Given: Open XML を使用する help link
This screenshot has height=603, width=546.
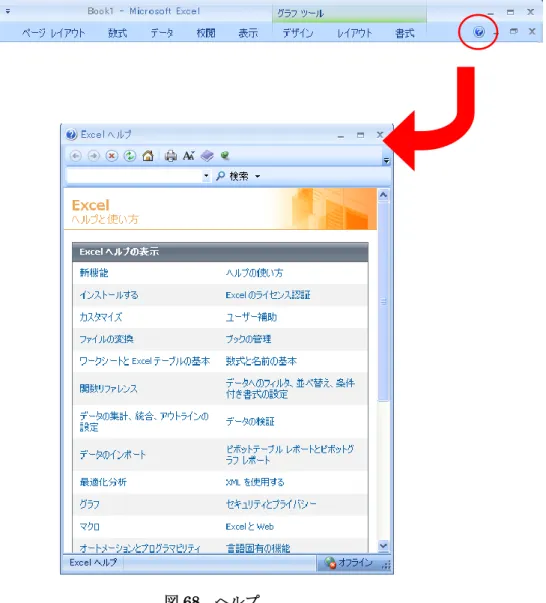Looking at the screenshot, I should pos(255,482).
